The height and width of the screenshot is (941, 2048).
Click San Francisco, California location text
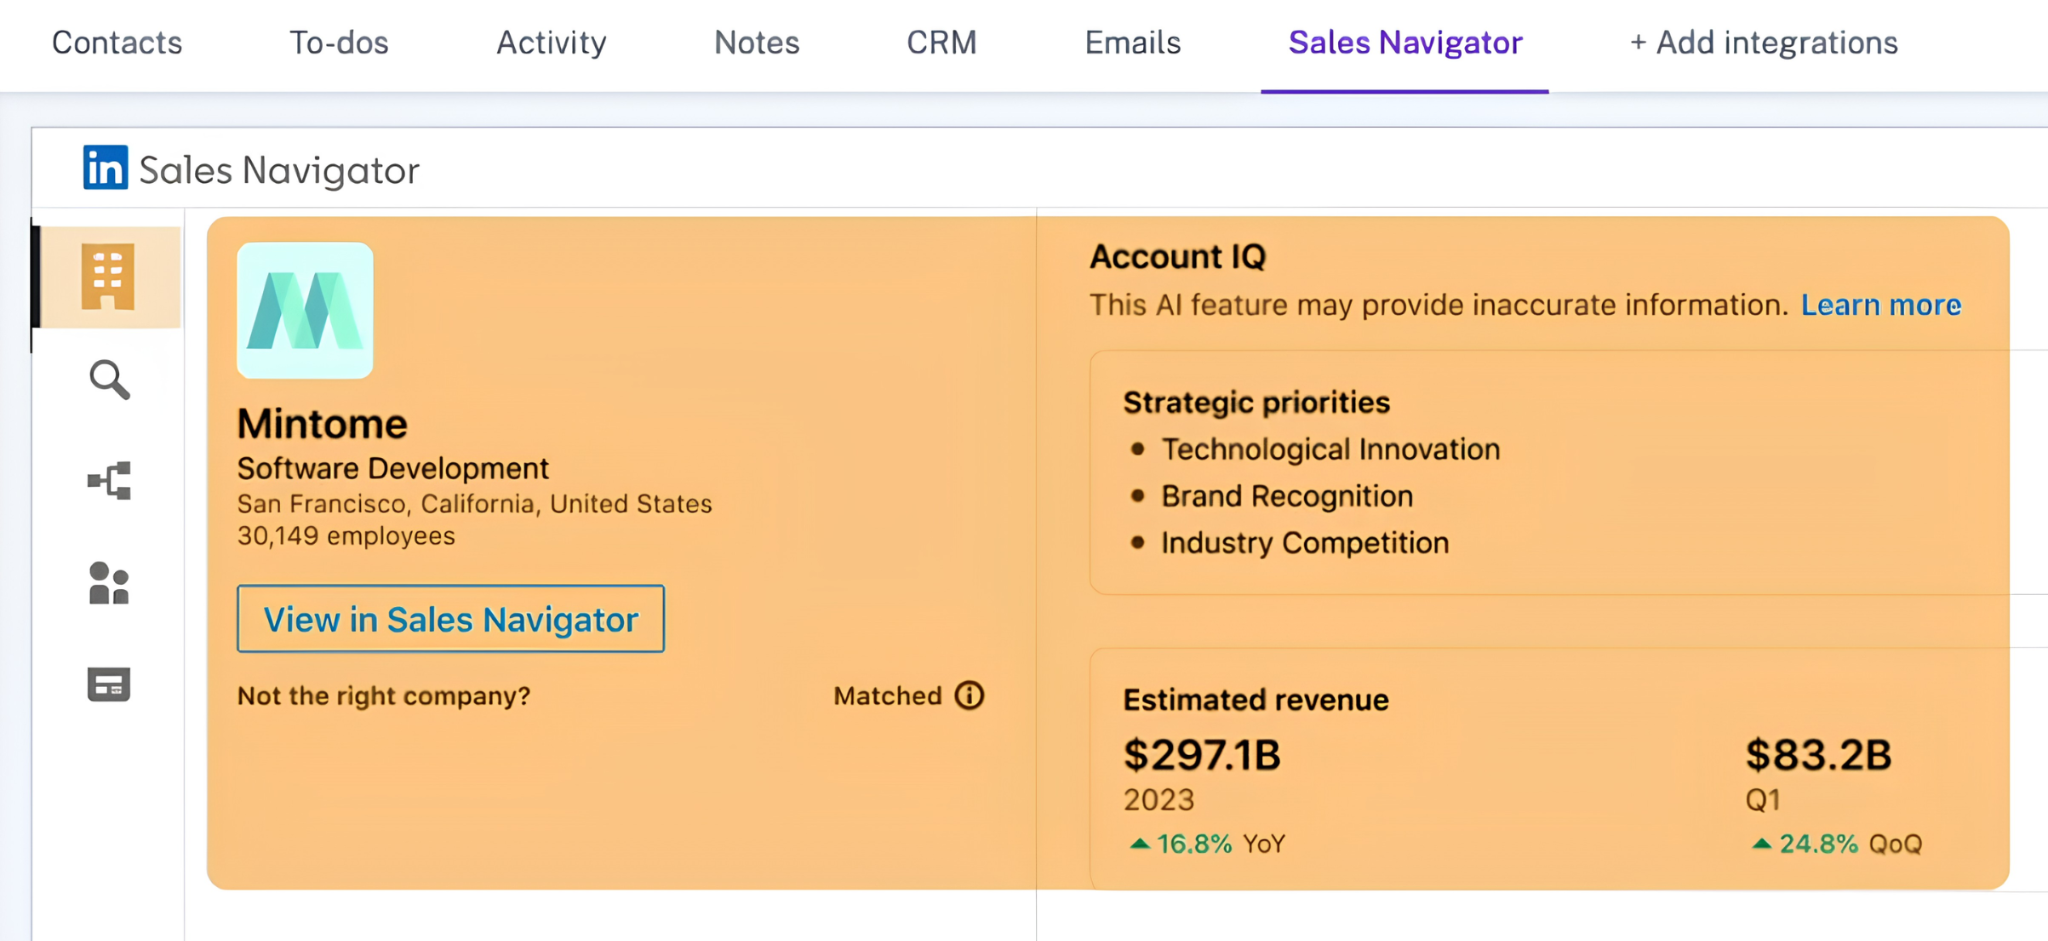pos(475,504)
